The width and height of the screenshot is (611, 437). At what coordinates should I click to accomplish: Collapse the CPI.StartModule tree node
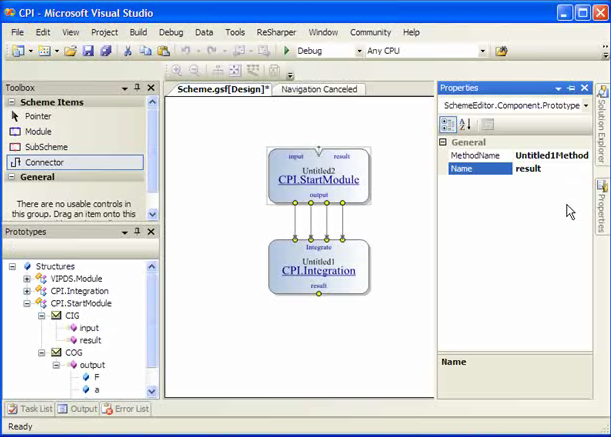coord(27,303)
